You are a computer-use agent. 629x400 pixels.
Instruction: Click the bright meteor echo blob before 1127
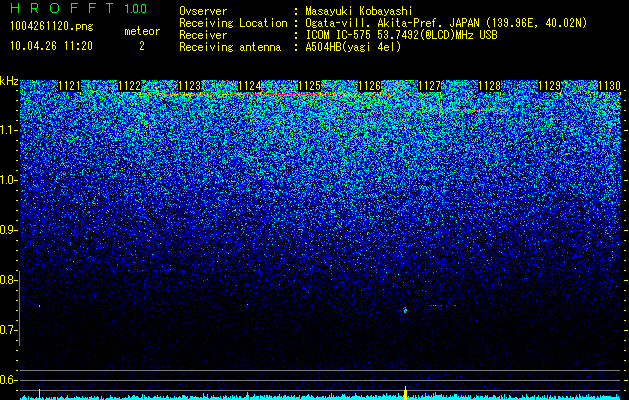(405, 310)
